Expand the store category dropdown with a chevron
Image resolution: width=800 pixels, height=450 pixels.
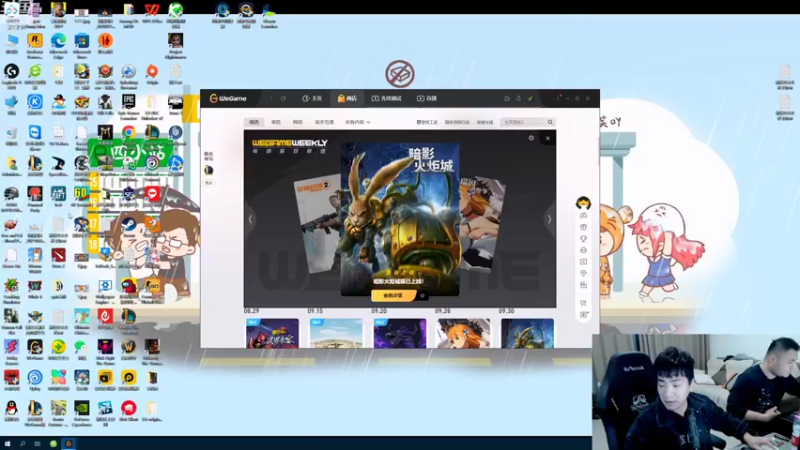(357, 122)
